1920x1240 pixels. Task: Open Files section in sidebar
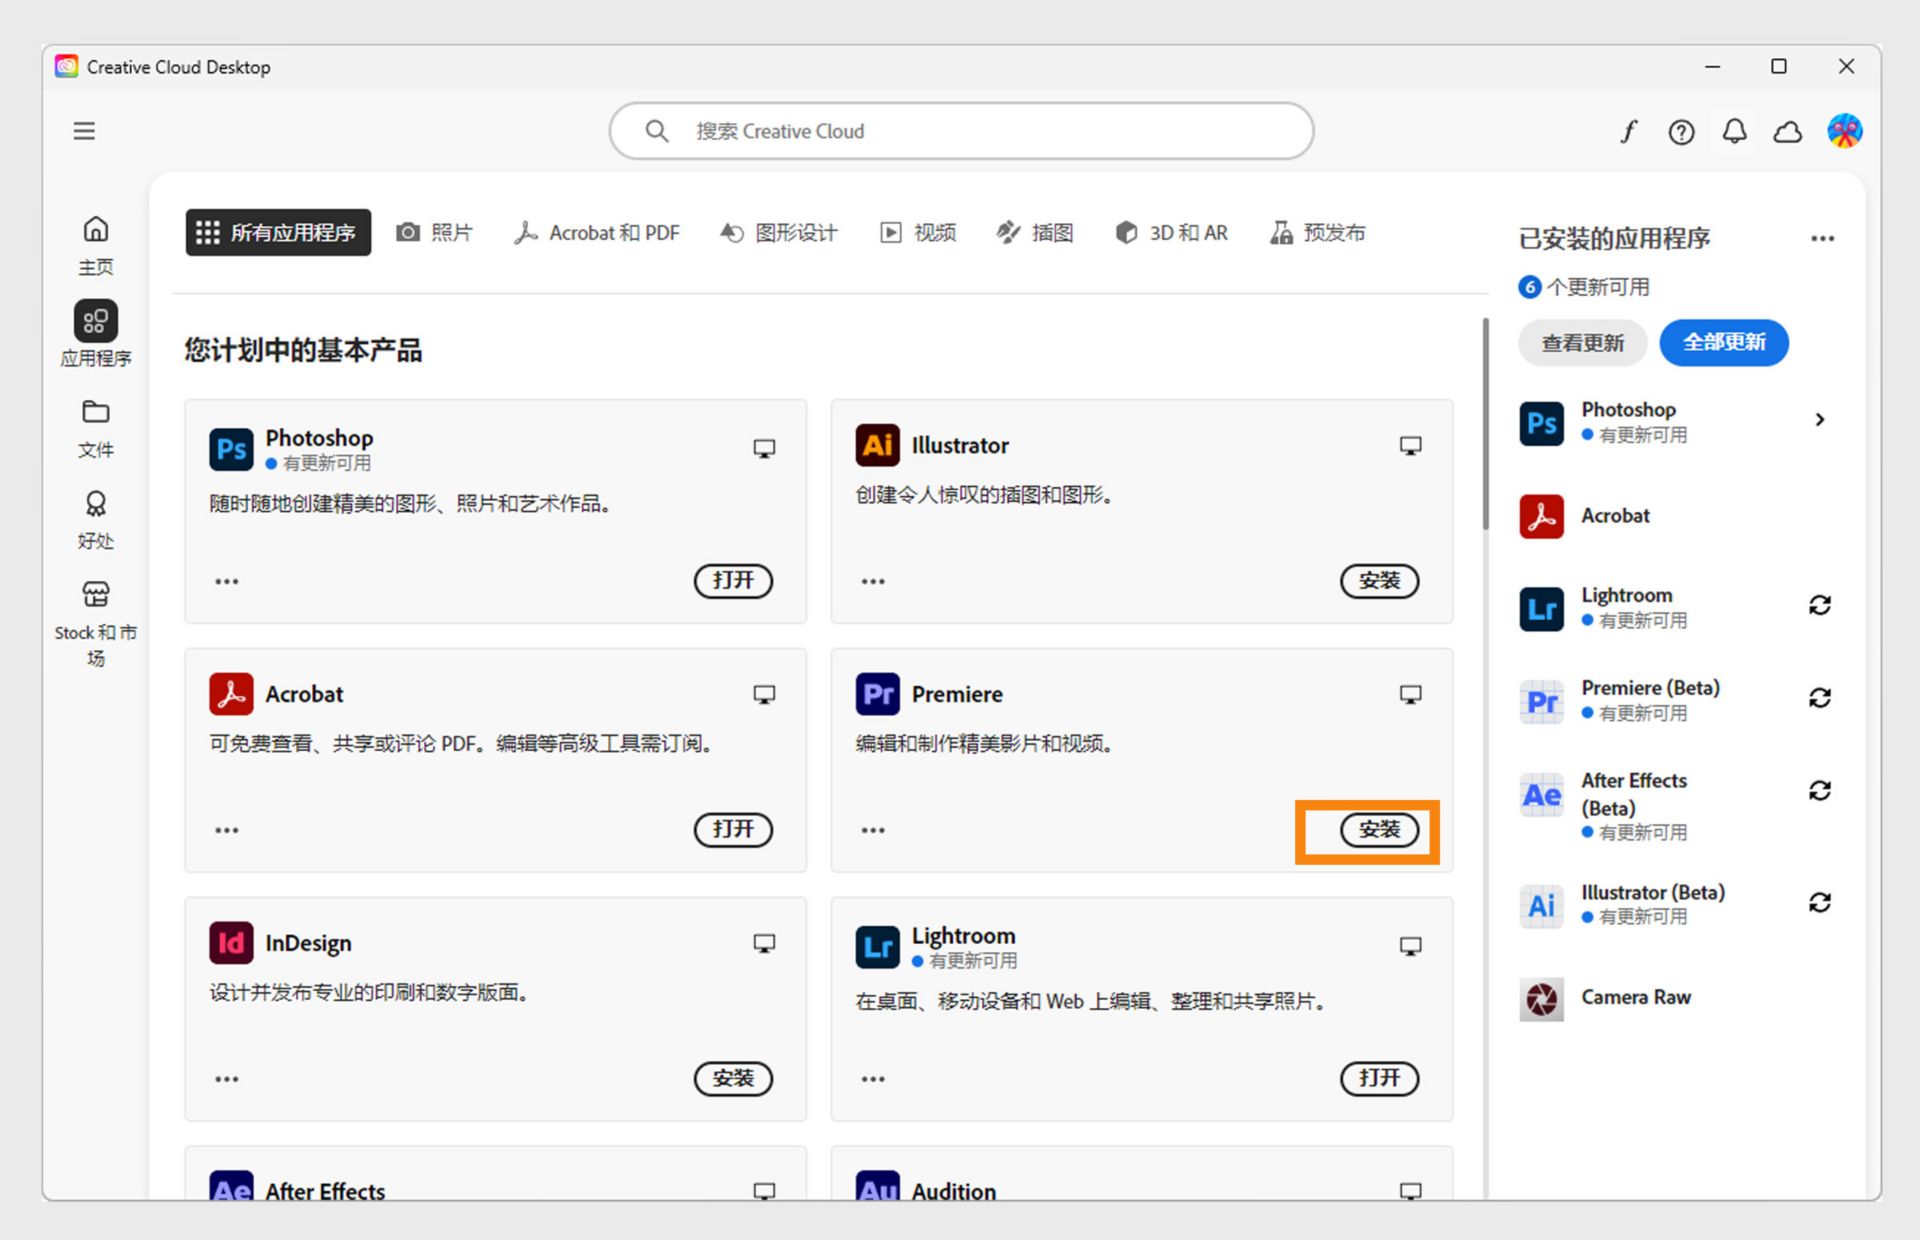click(x=95, y=429)
